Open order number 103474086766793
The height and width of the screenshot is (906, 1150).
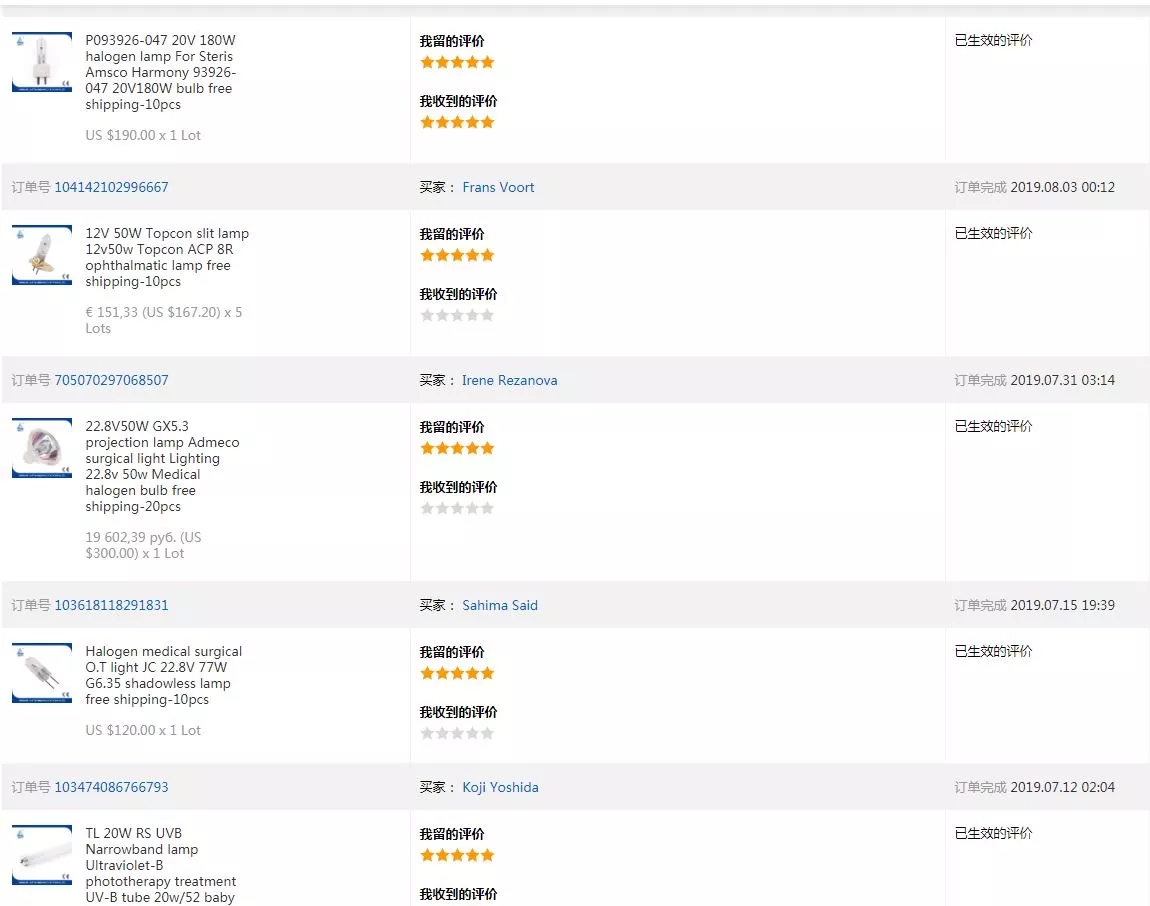pos(111,787)
